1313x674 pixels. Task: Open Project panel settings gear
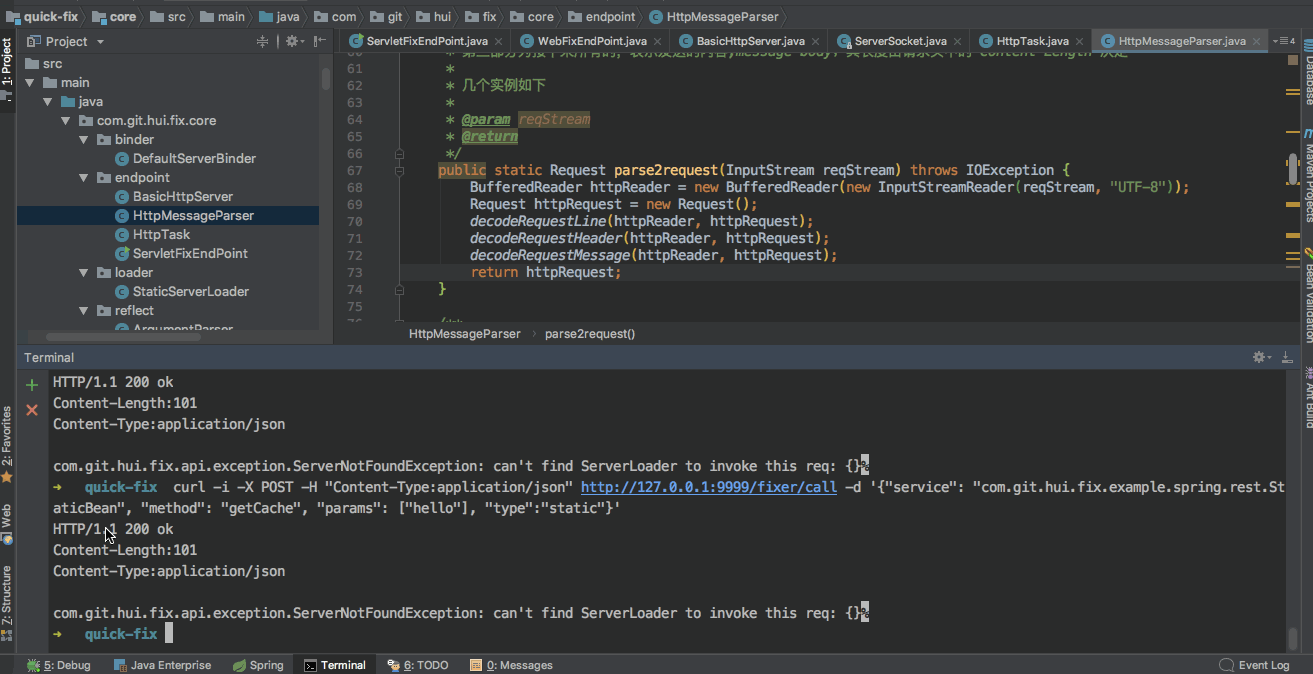291,41
